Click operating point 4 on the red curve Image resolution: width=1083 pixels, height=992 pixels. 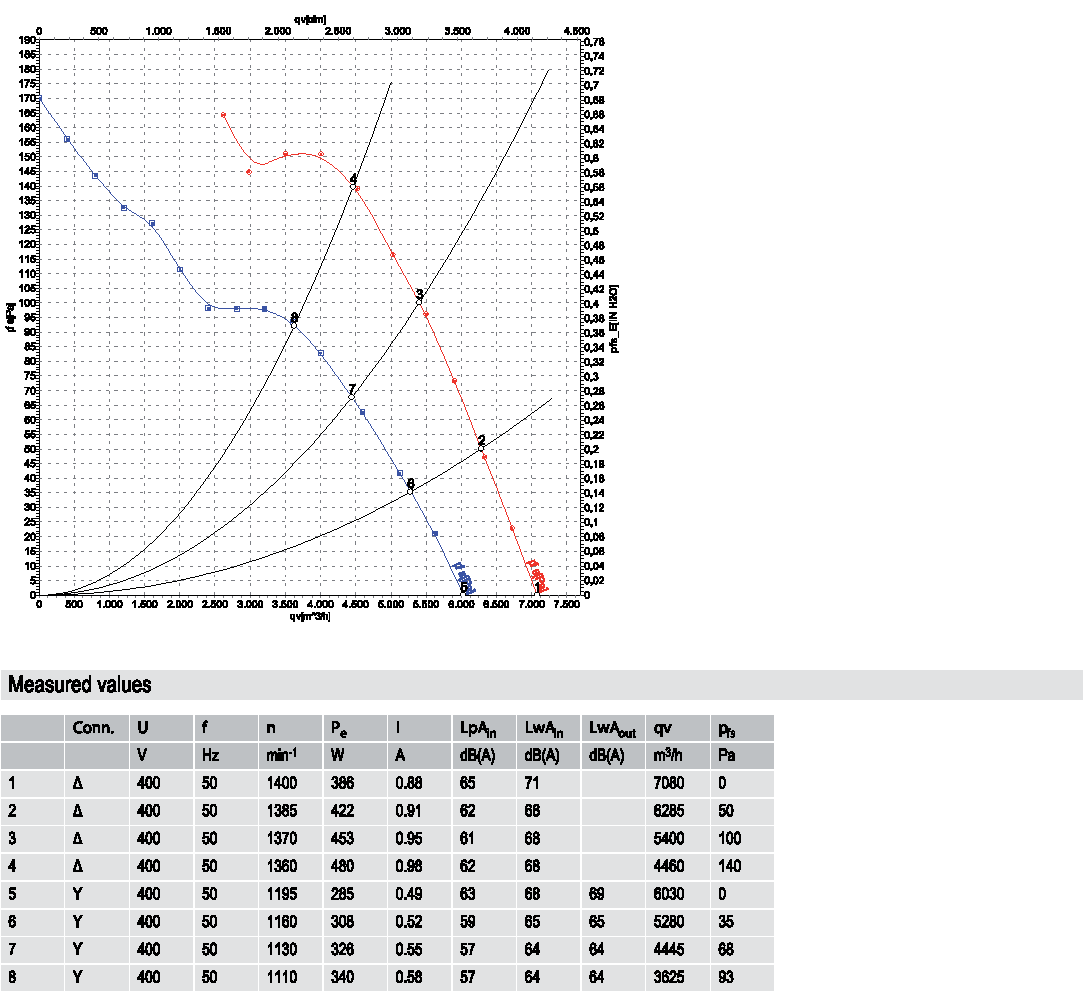pyautogui.click(x=353, y=187)
